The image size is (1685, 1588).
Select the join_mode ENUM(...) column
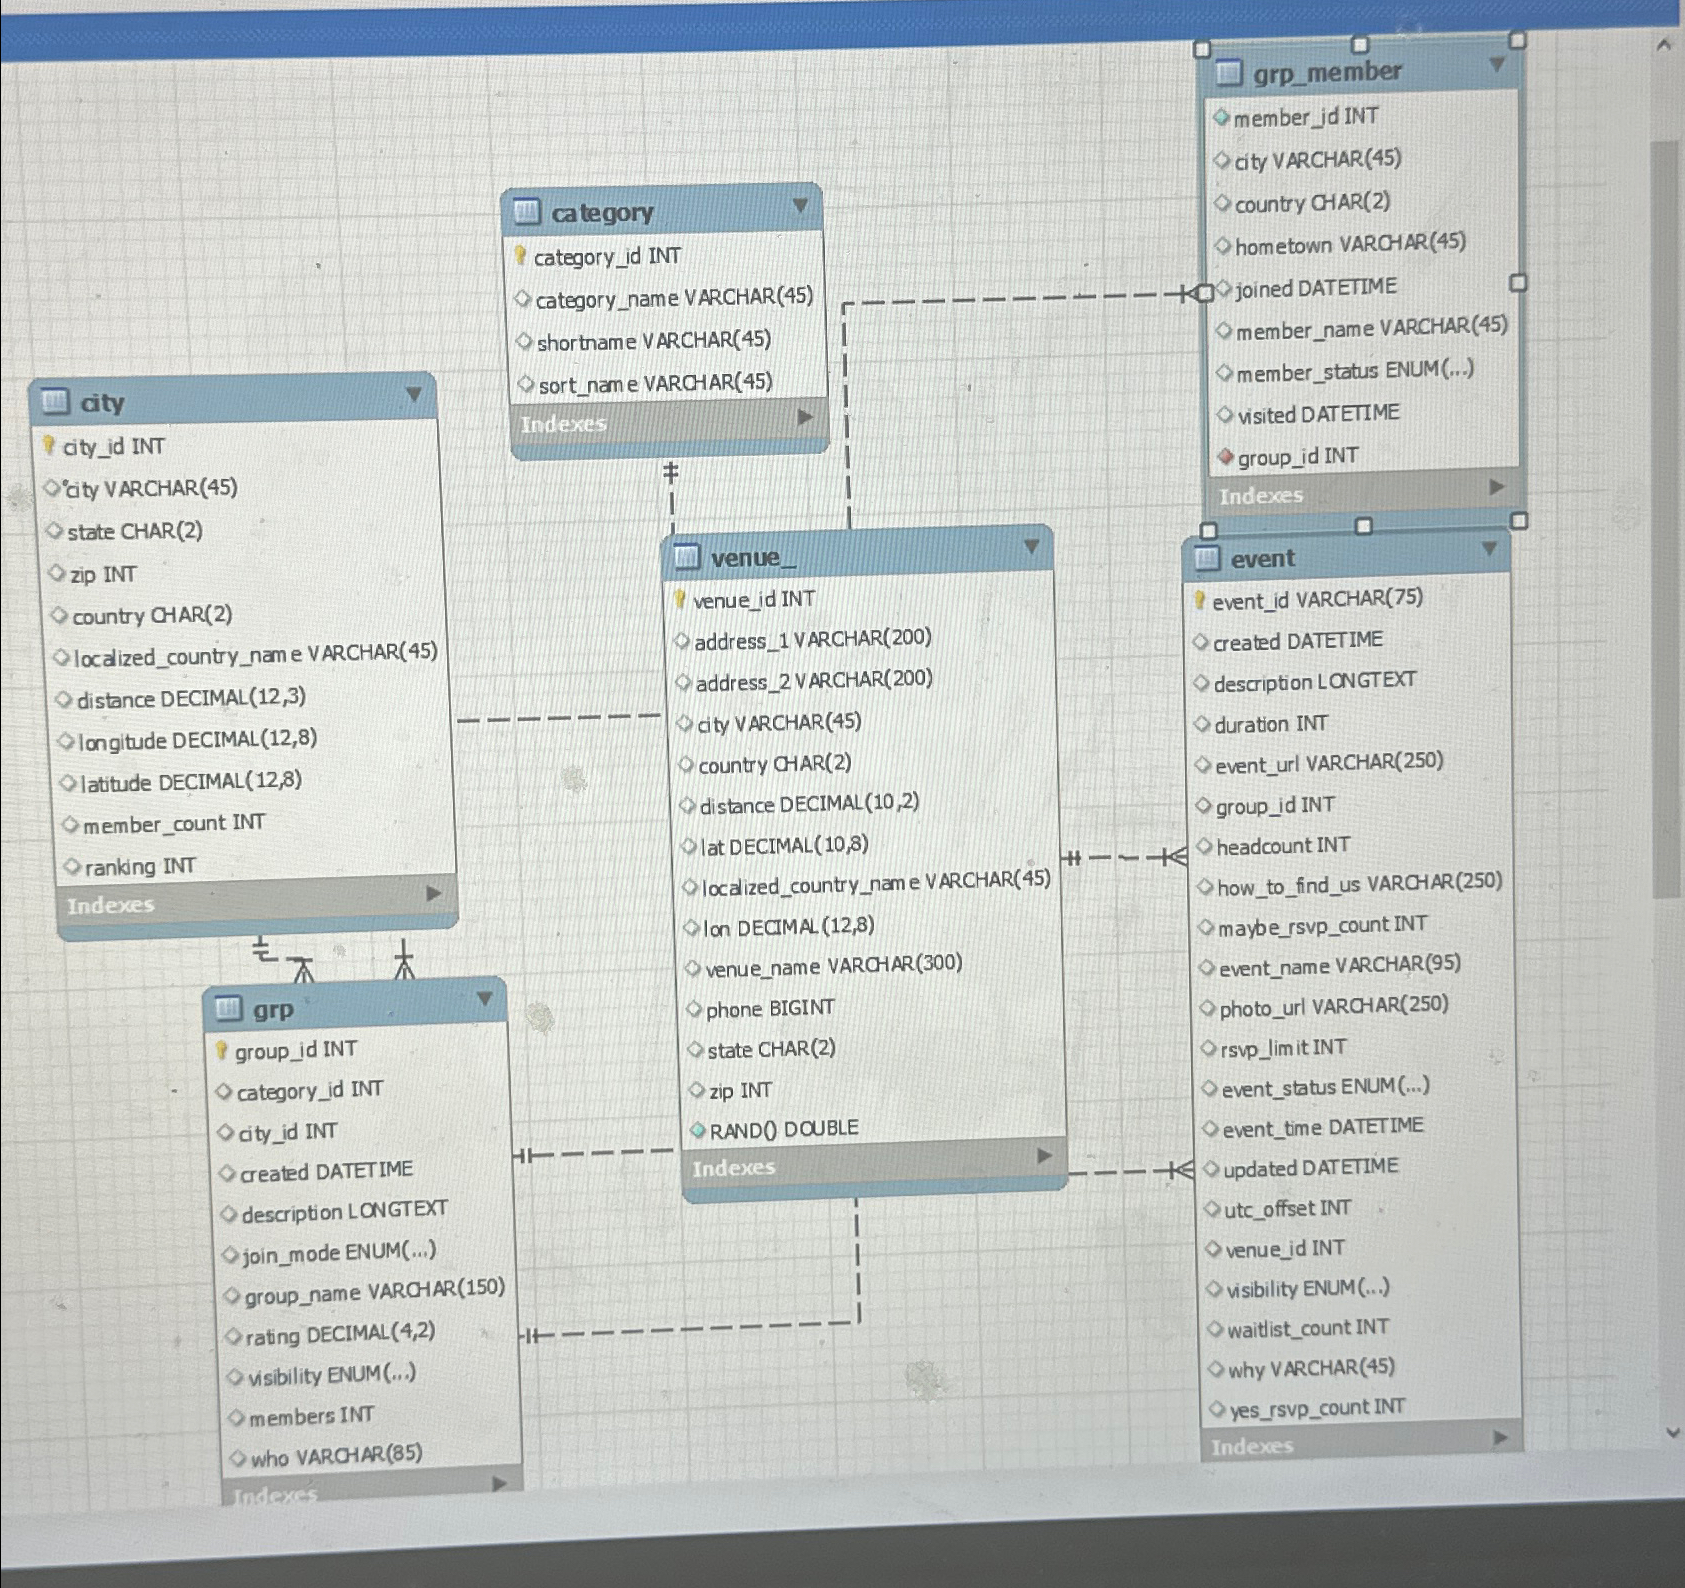[339, 1252]
